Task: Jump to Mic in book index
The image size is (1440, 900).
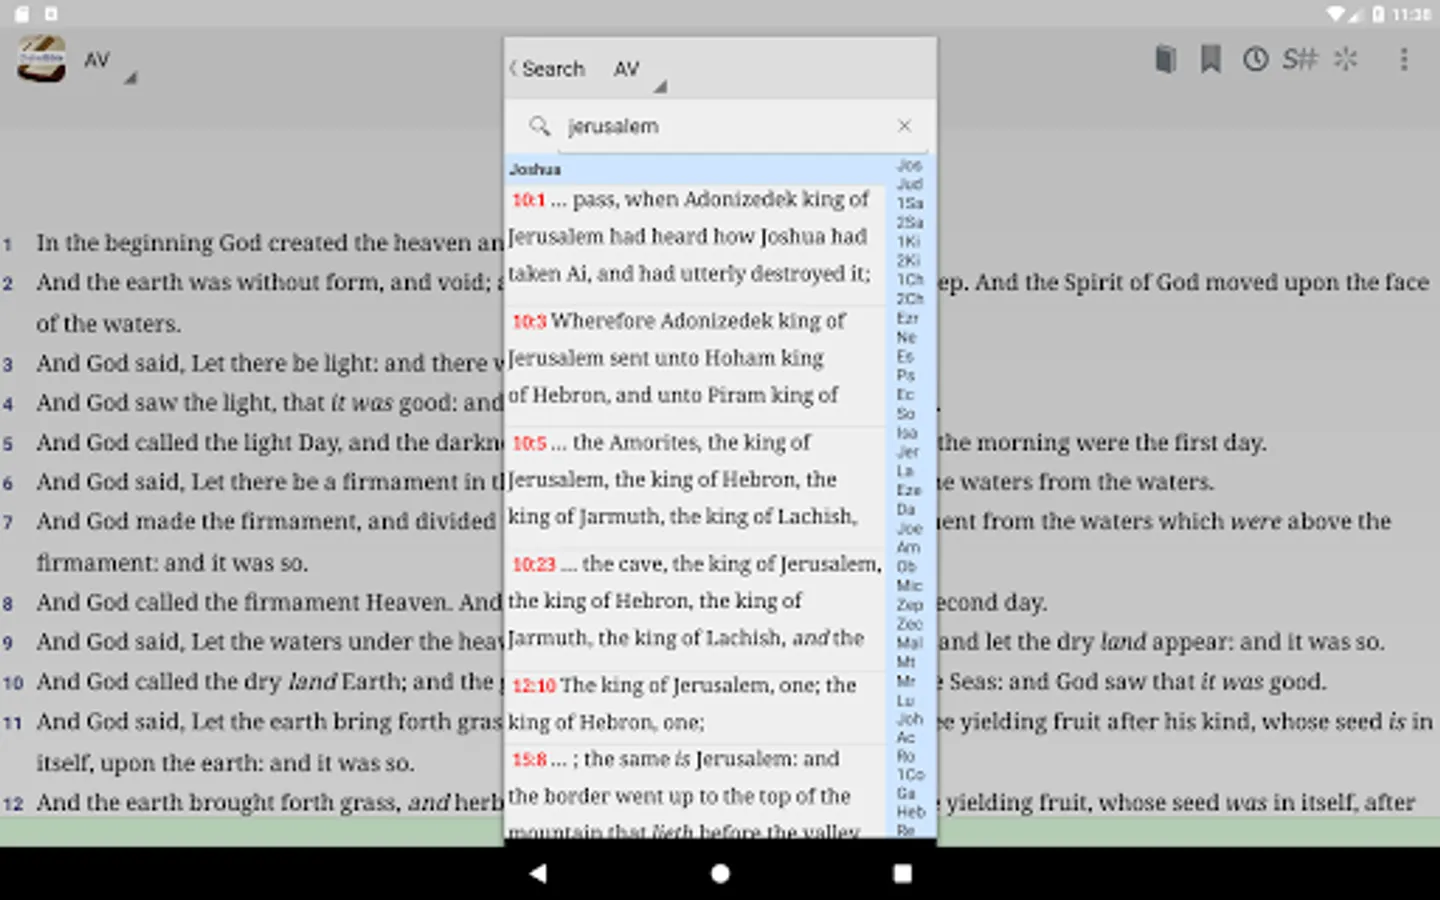Action: click(908, 585)
